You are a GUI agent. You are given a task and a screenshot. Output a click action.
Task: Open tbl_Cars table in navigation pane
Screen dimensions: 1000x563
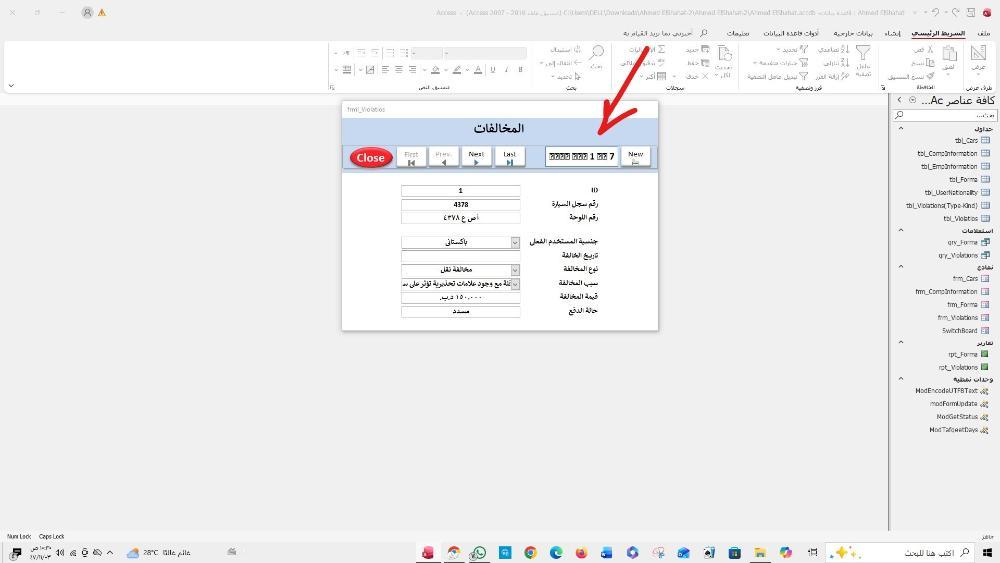point(966,141)
